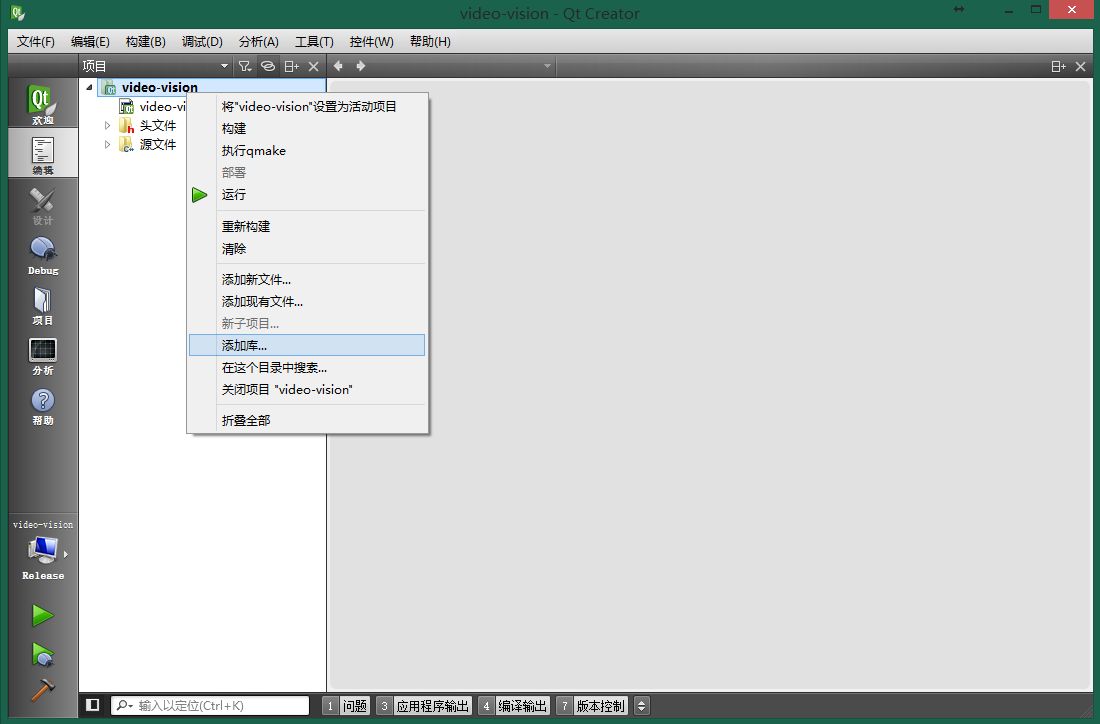Go forward in editor navigation
The height and width of the screenshot is (724, 1100).
coord(361,66)
